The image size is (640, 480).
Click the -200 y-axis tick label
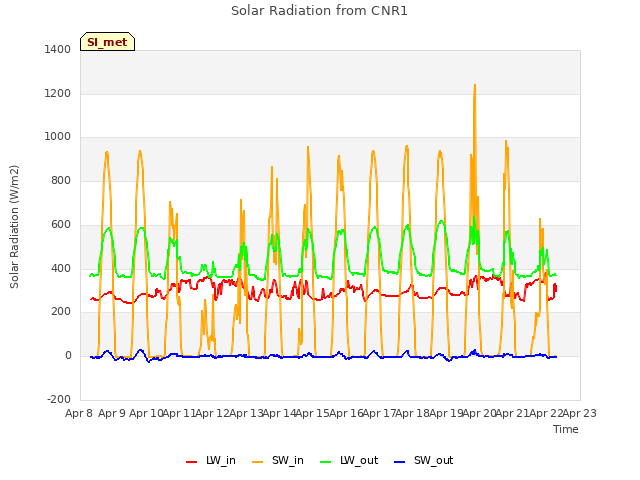click(x=59, y=399)
